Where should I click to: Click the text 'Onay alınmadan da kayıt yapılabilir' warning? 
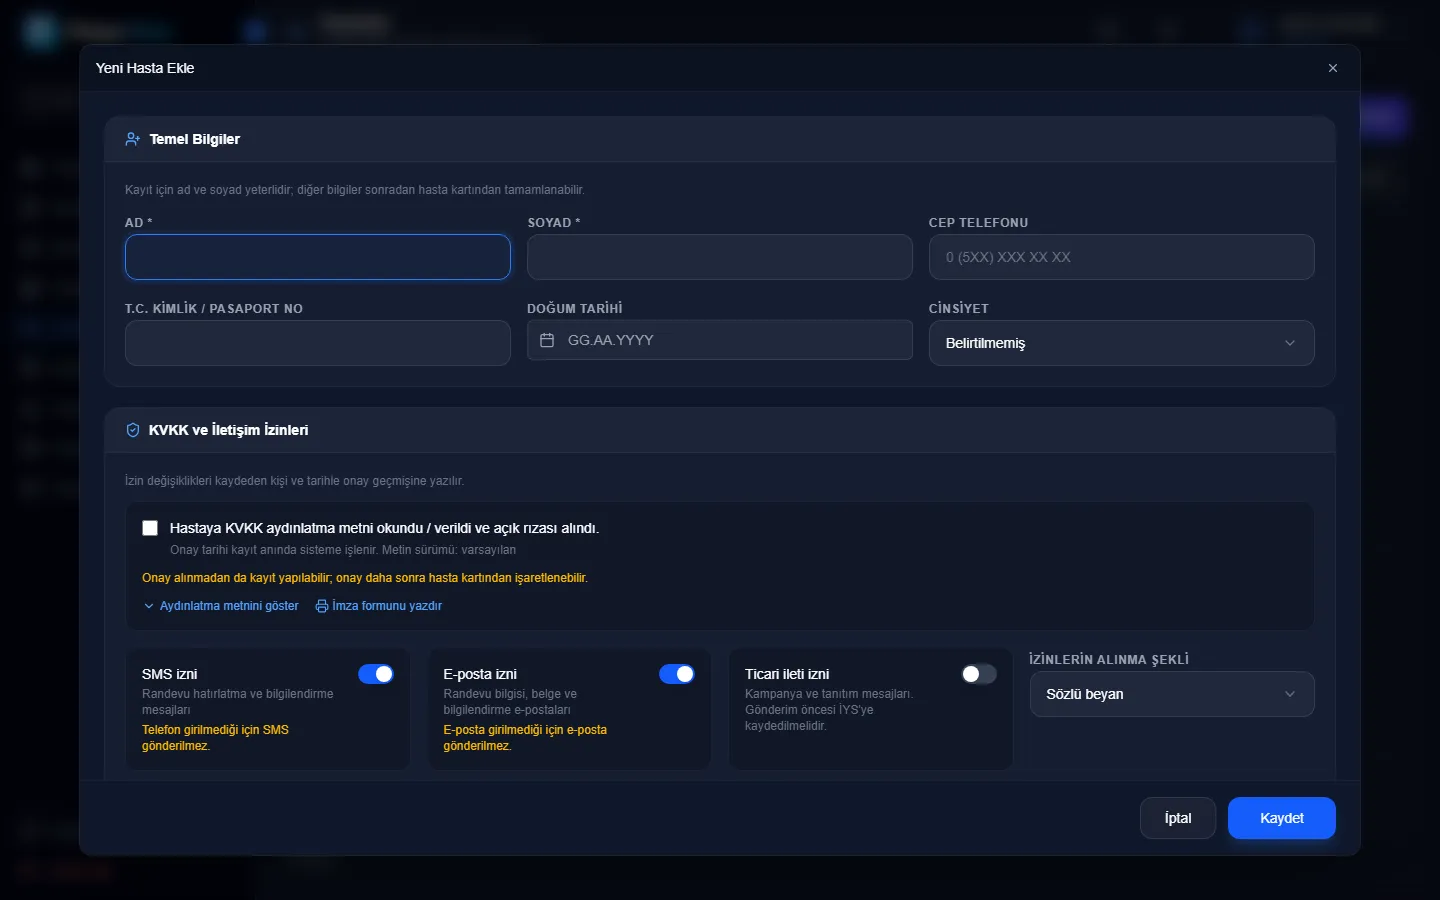[365, 578]
